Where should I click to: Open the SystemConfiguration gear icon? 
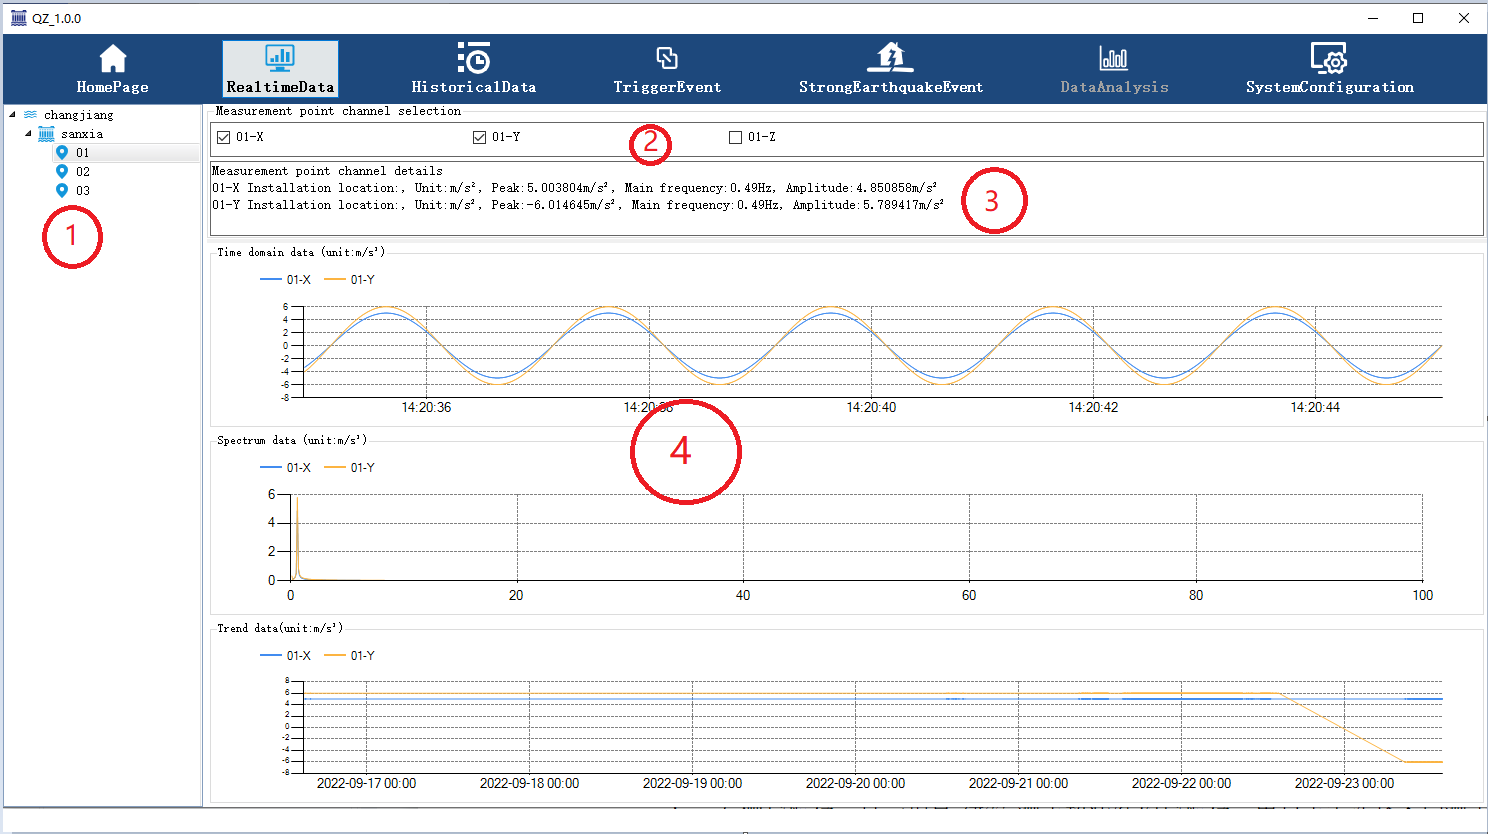(x=1329, y=58)
